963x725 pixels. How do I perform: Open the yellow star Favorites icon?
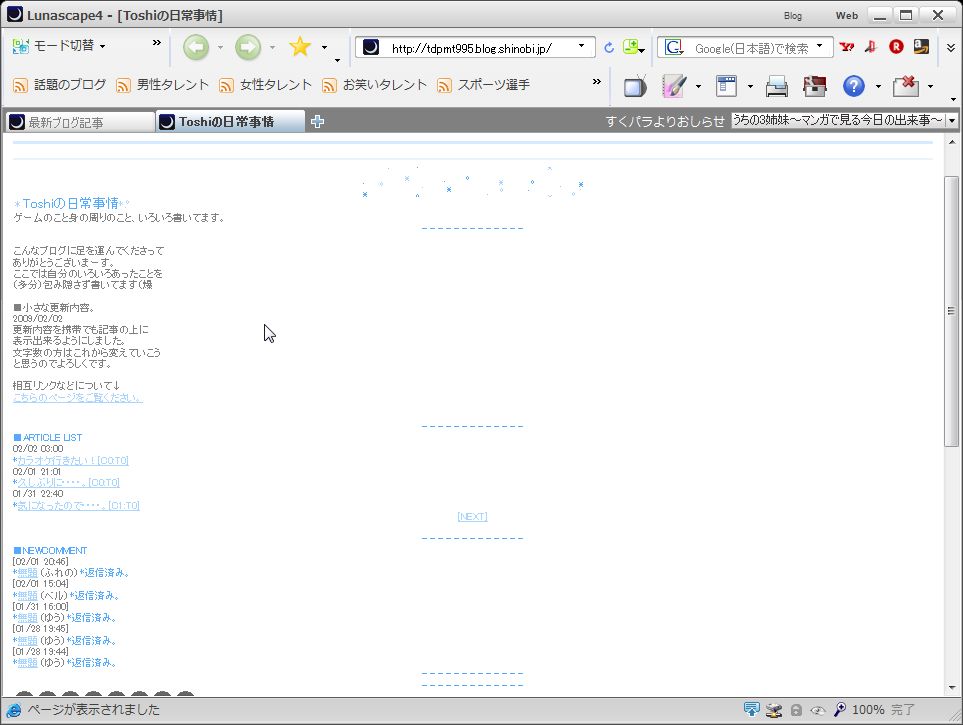coord(300,47)
